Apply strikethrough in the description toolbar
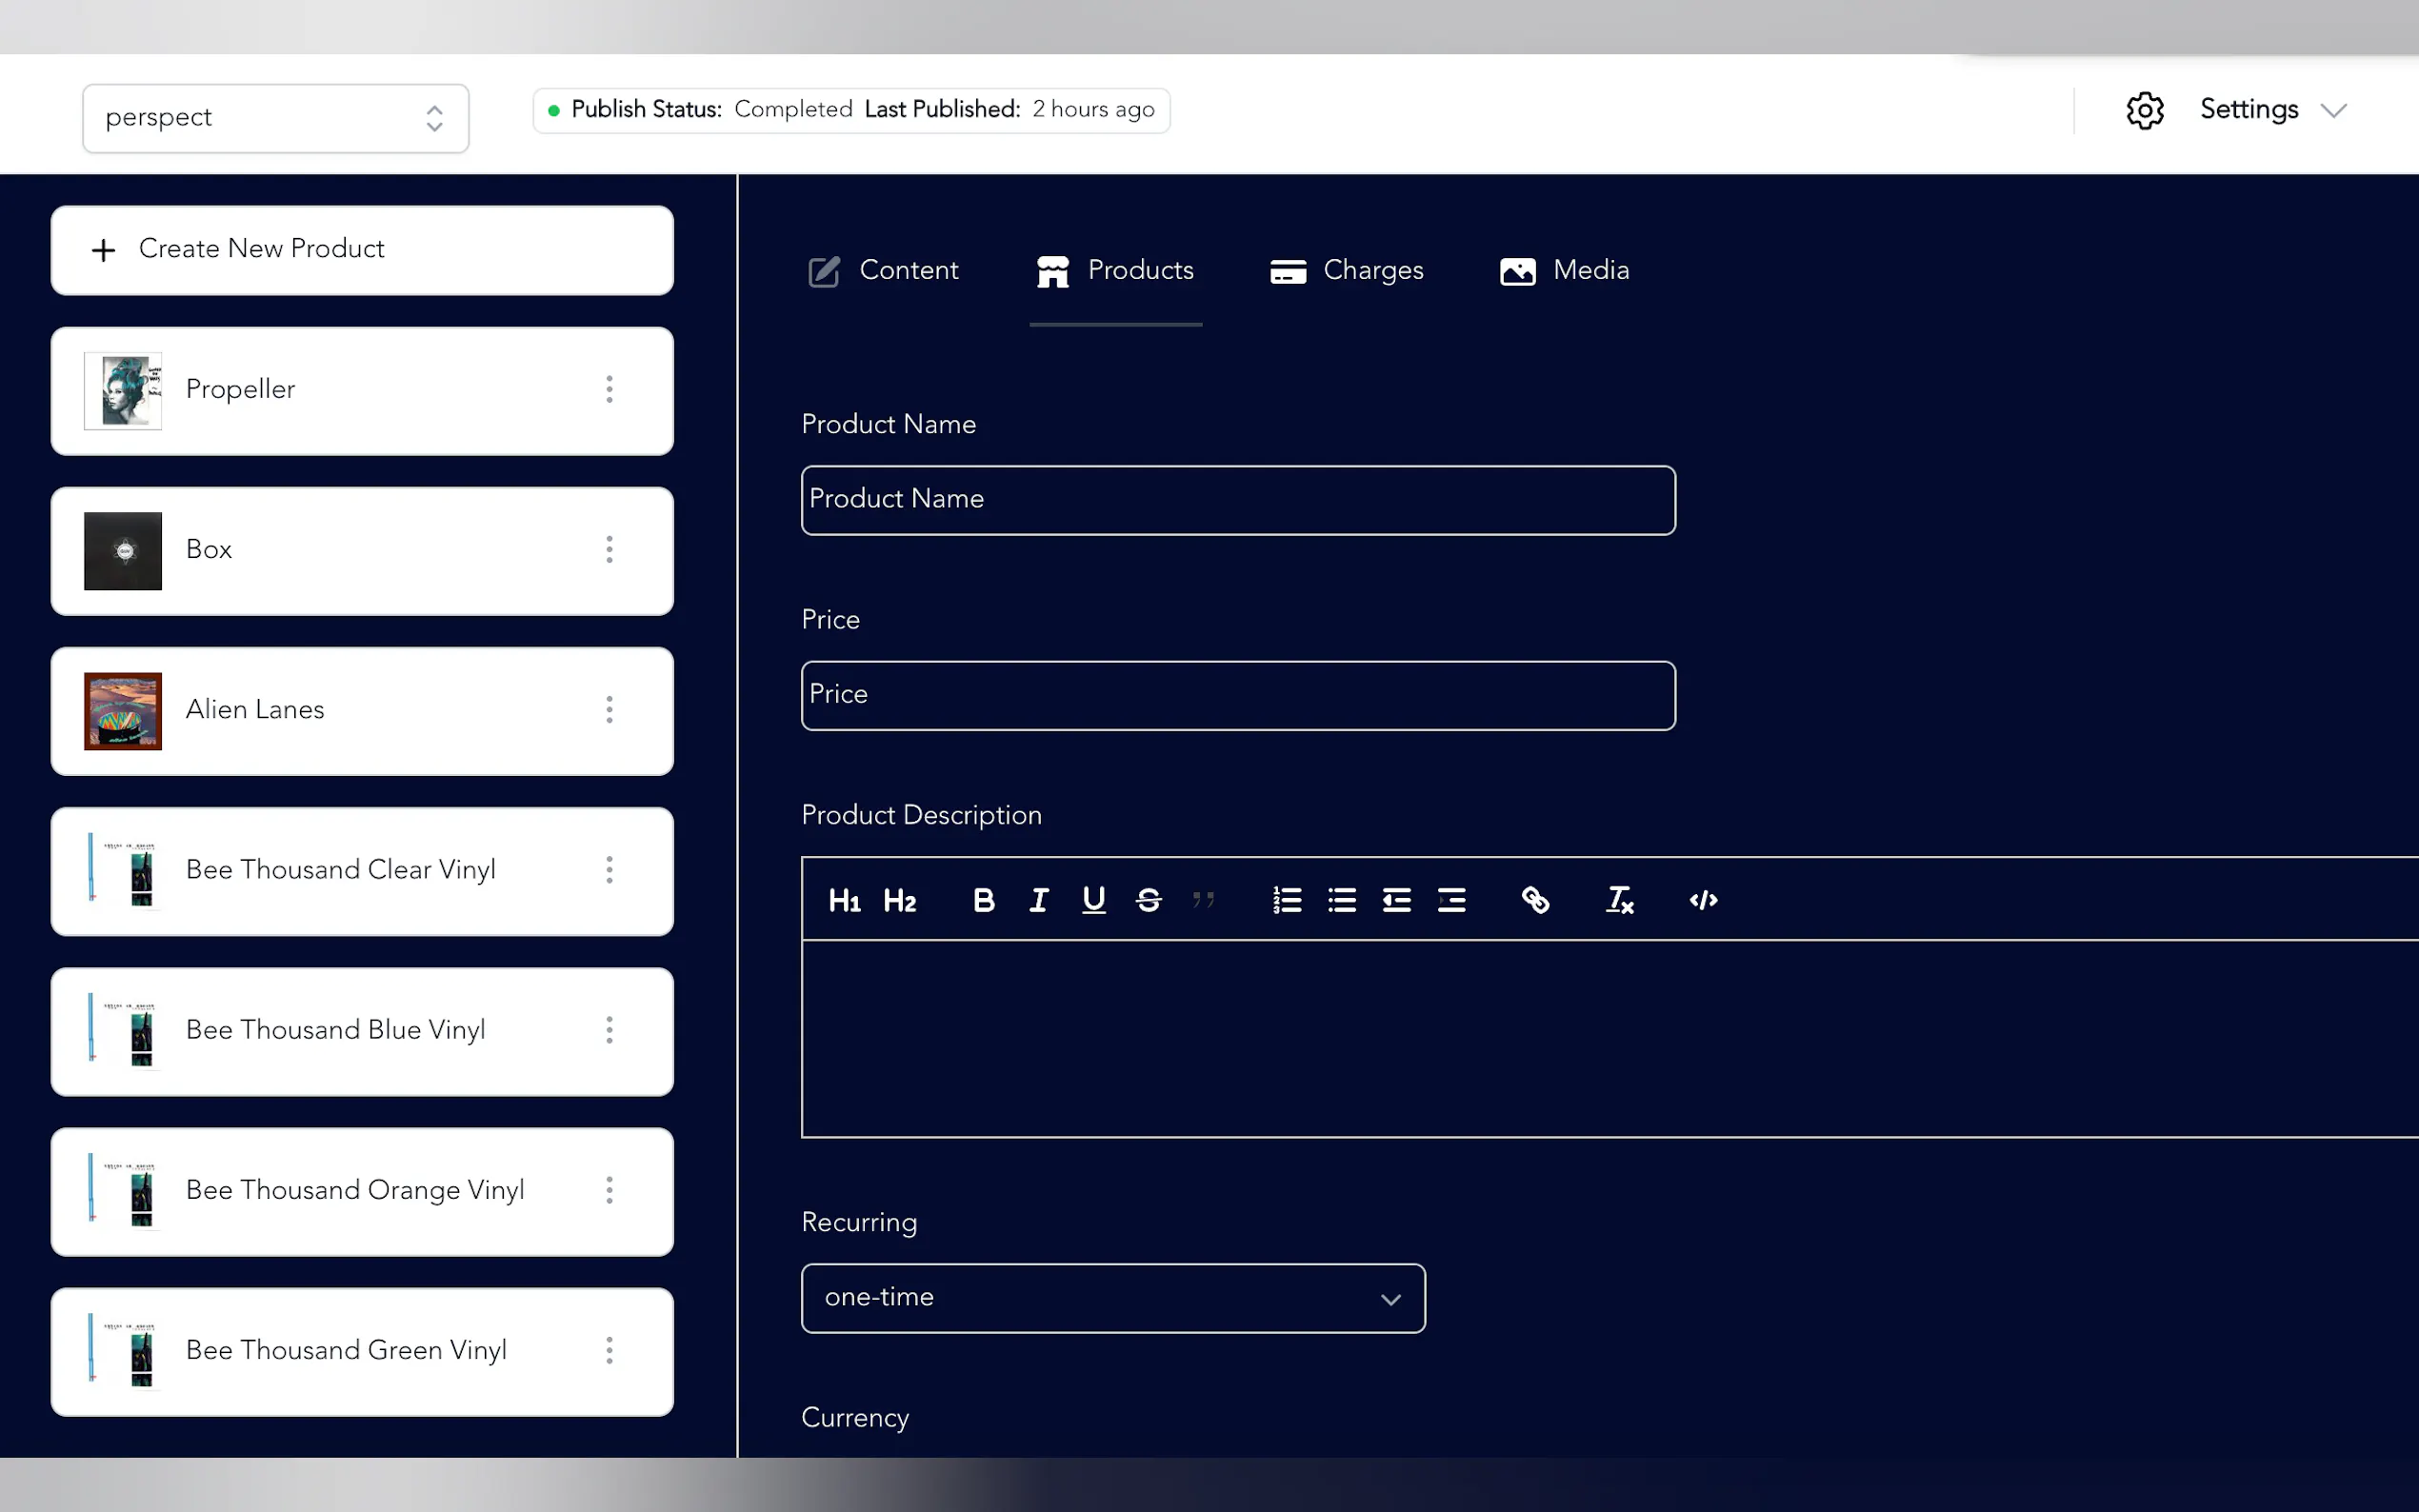 [x=1148, y=901]
